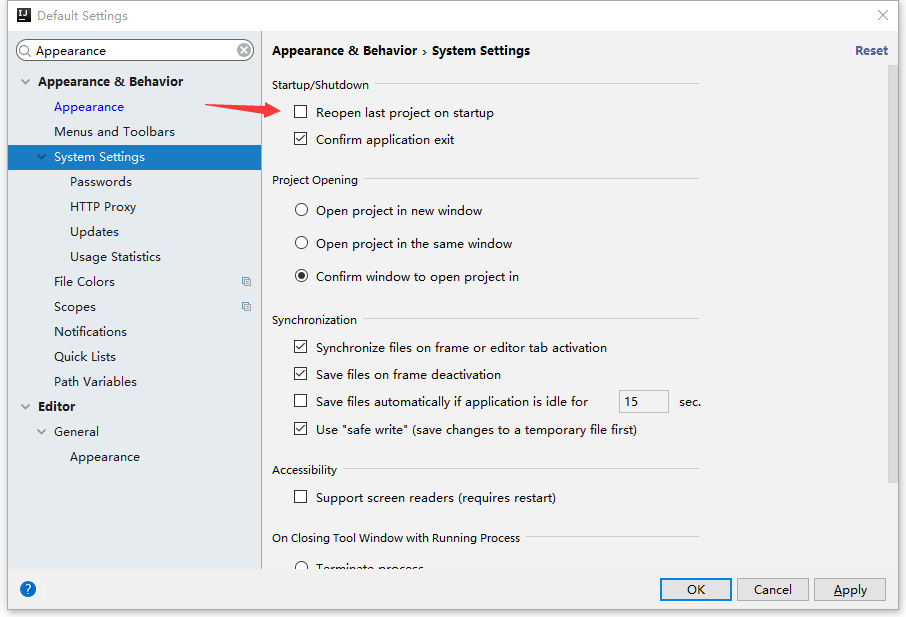Click the search magnifier icon
This screenshot has height=617, width=906.
point(26,51)
